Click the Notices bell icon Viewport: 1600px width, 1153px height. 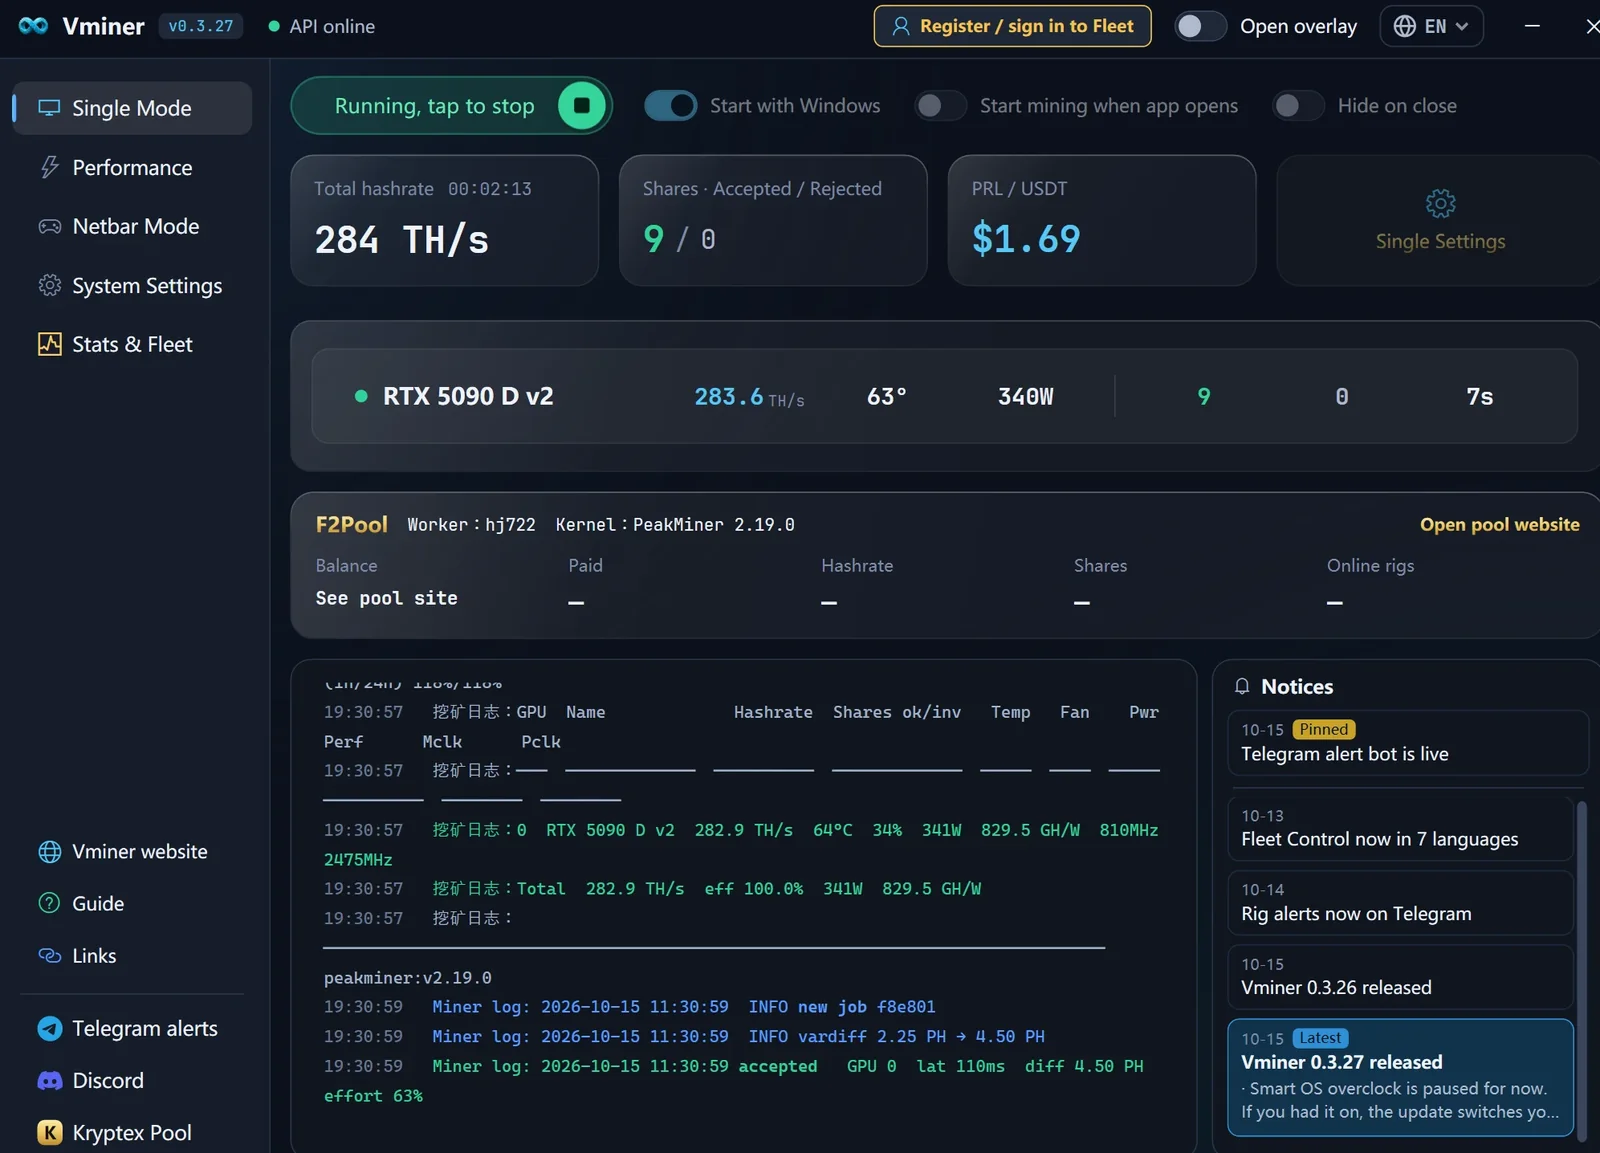(1242, 686)
